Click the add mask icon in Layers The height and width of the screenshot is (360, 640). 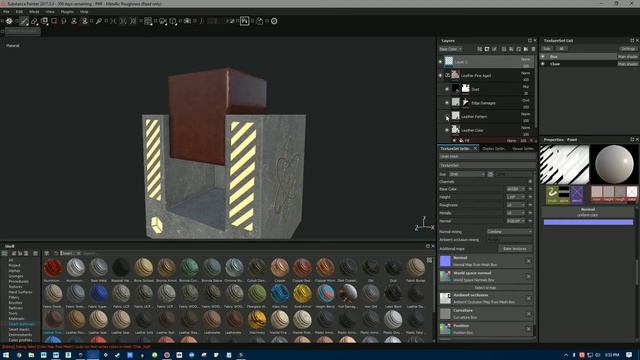click(x=487, y=49)
